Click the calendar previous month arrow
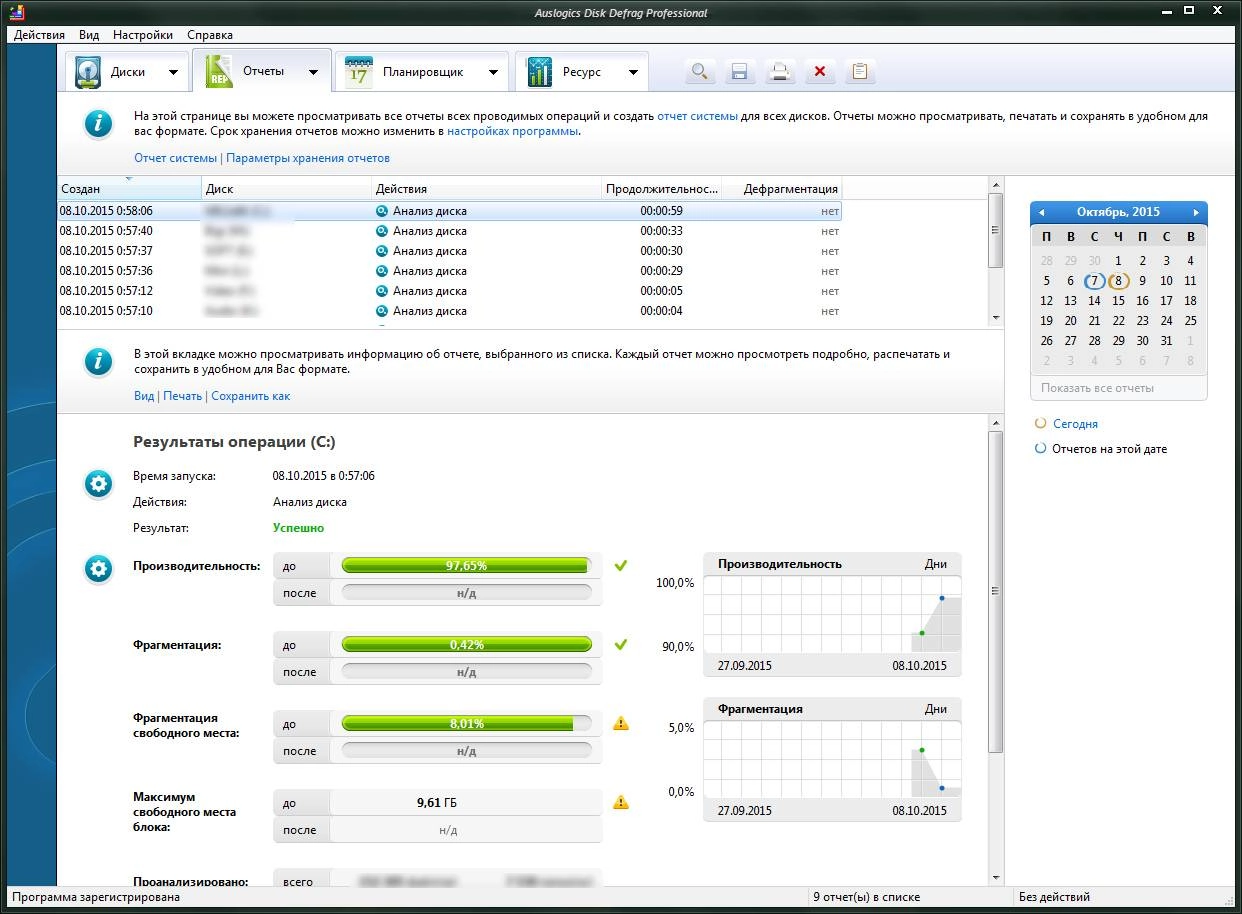This screenshot has height=914, width=1242. (x=1041, y=212)
